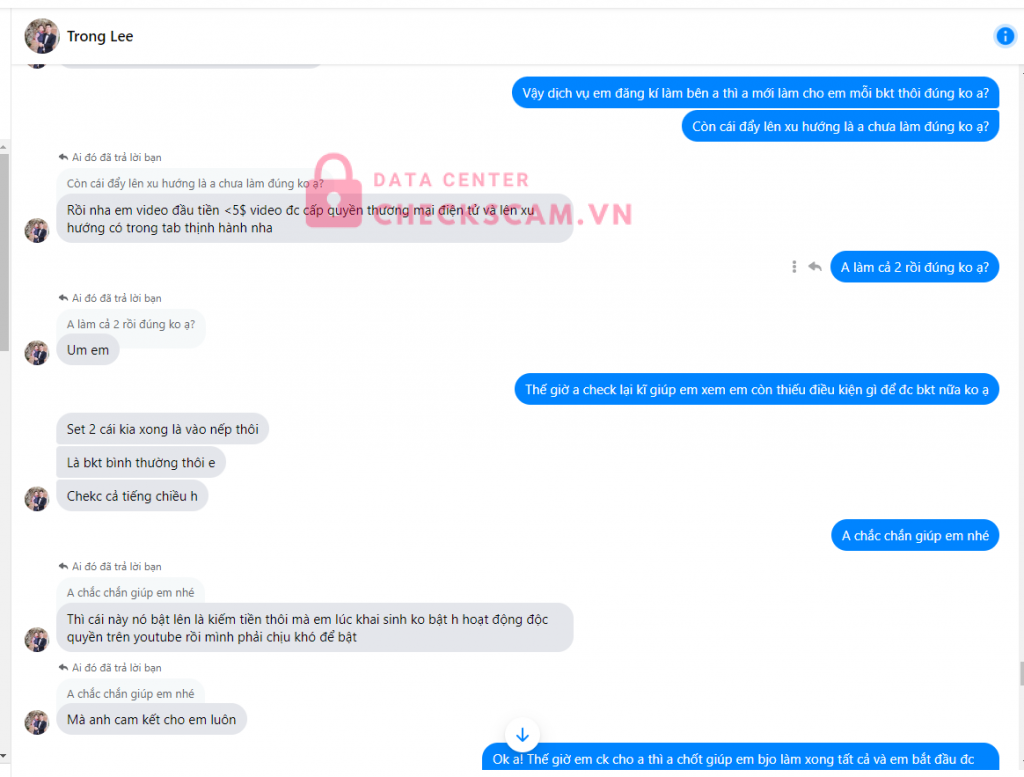
Task: Open conversation info with the blue i icon
Action: 1004,36
